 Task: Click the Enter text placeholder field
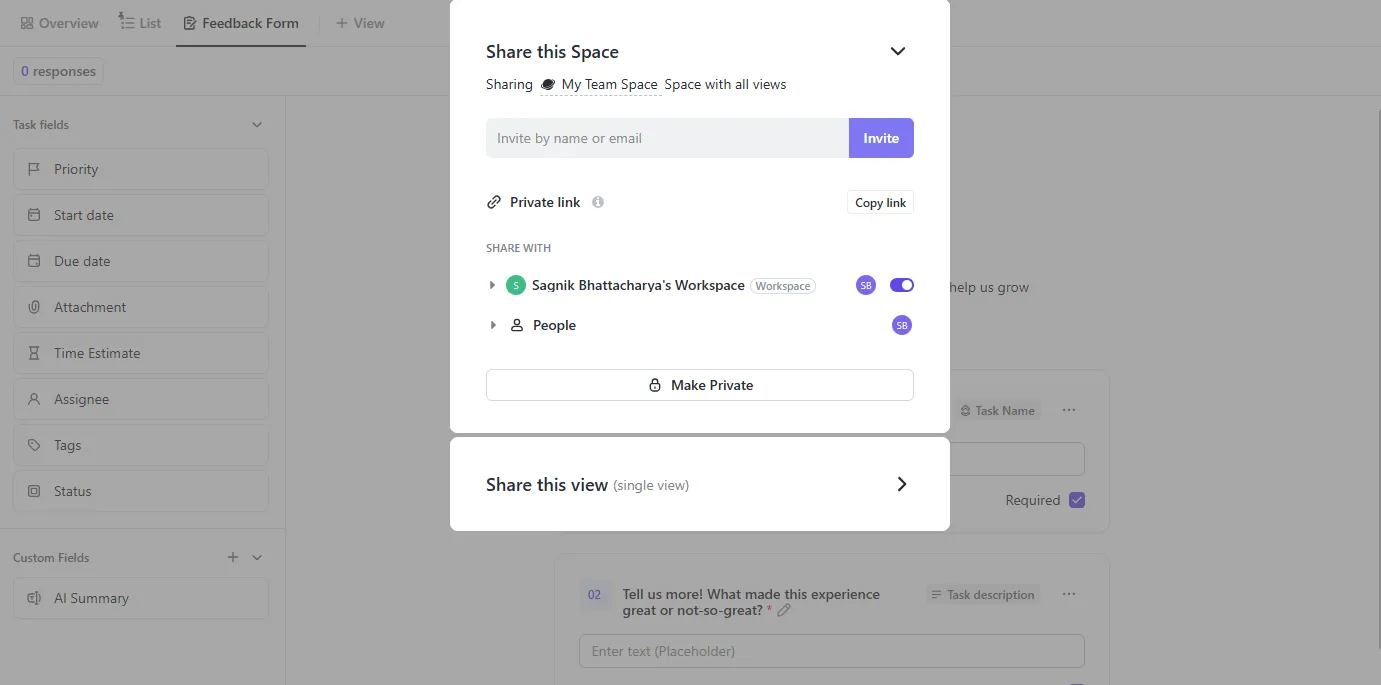click(831, 651)
